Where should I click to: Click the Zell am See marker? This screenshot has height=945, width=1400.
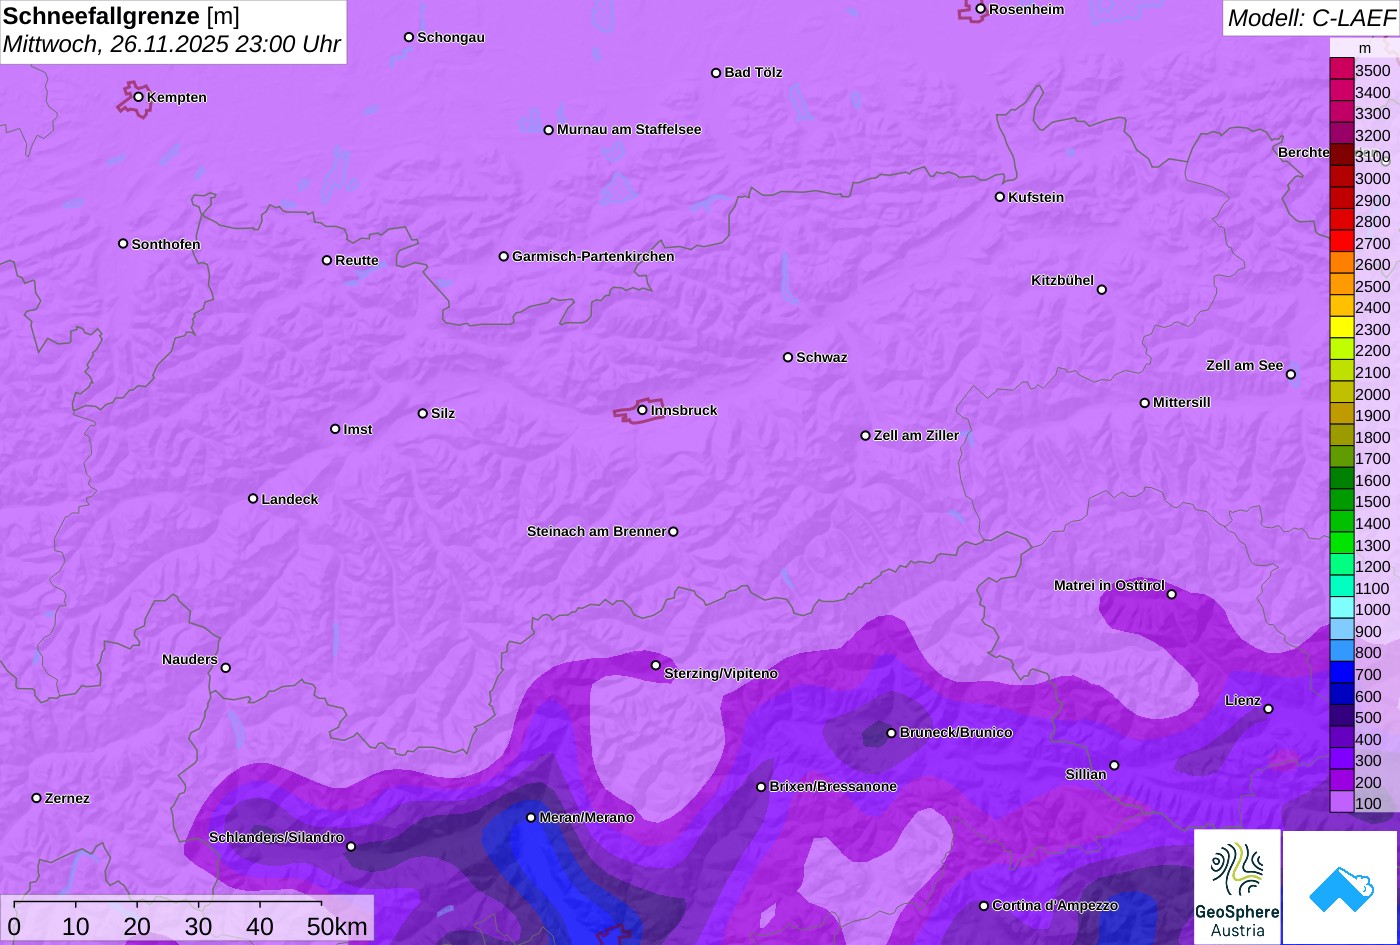pos(1291,375)
